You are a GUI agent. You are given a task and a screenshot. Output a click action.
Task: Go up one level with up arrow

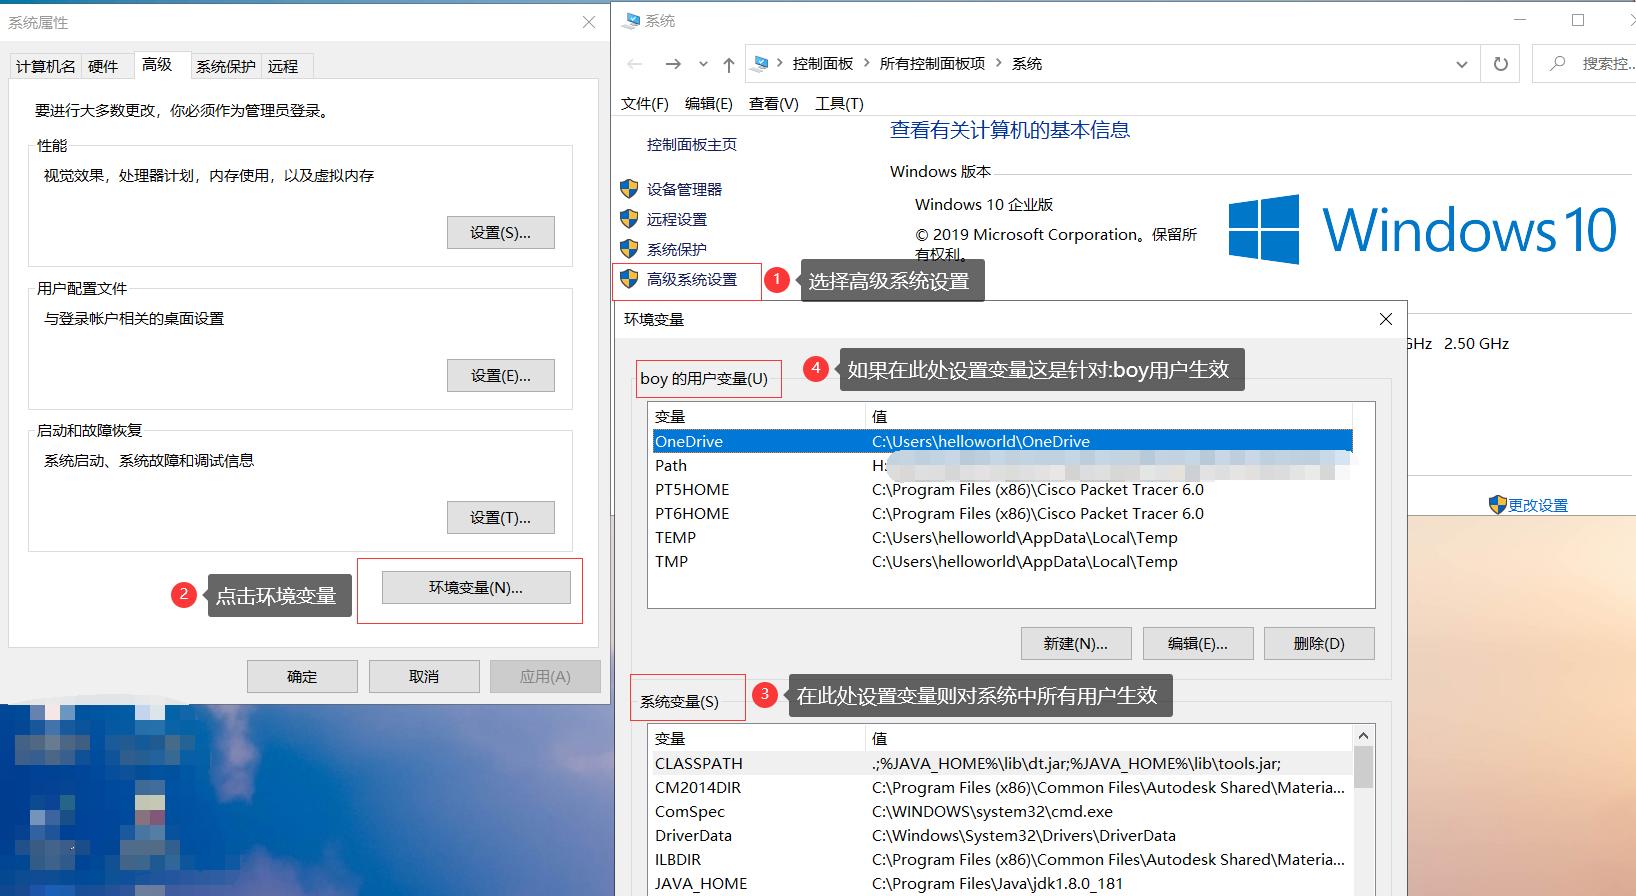pyautogui.click(x=729, y=64)
